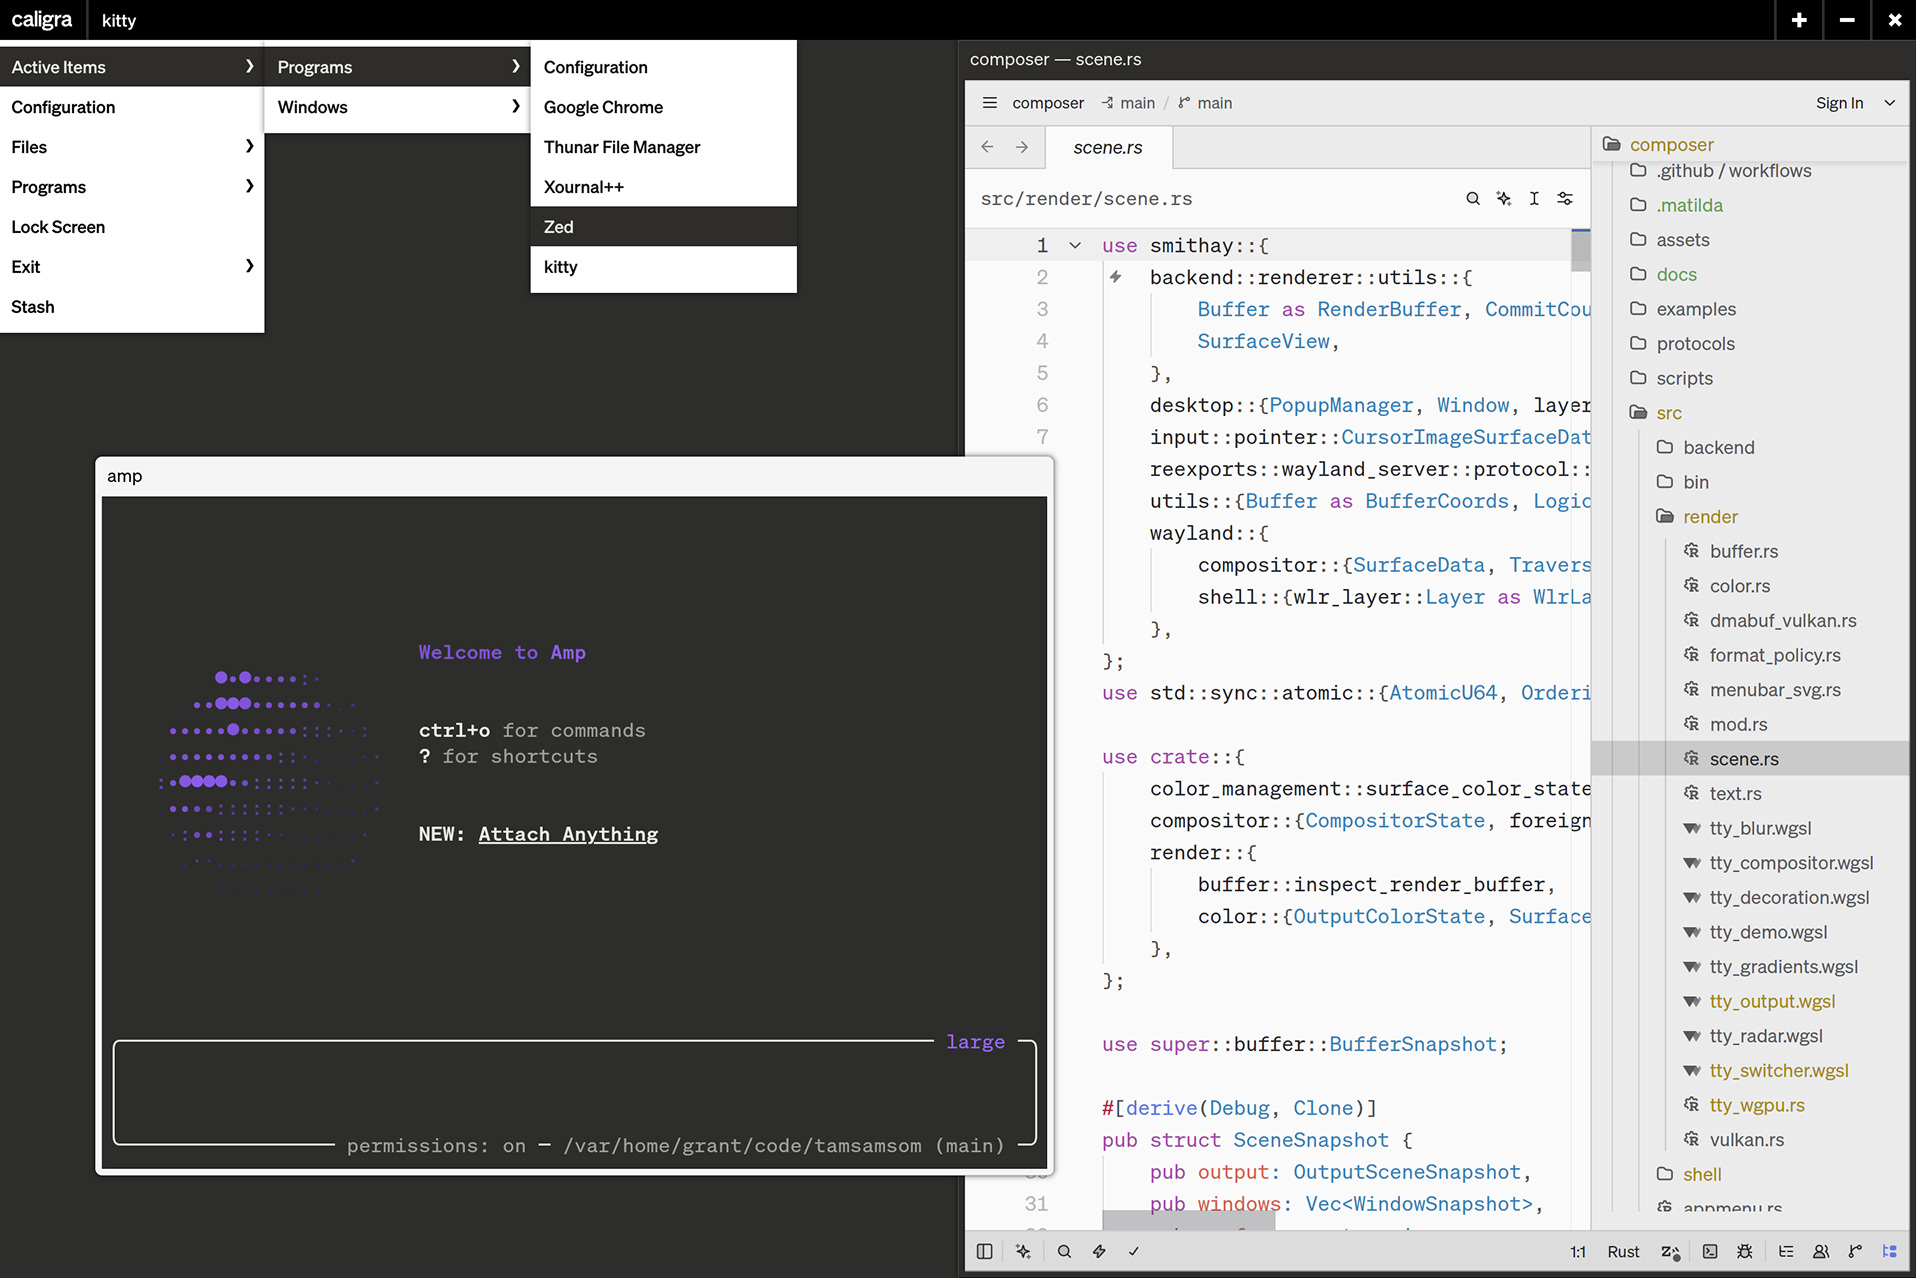Viewport: 1916px width, 1278px height.
Task: Toggle the blue project panel icon in the status bar
Action: point(1889,1251)
